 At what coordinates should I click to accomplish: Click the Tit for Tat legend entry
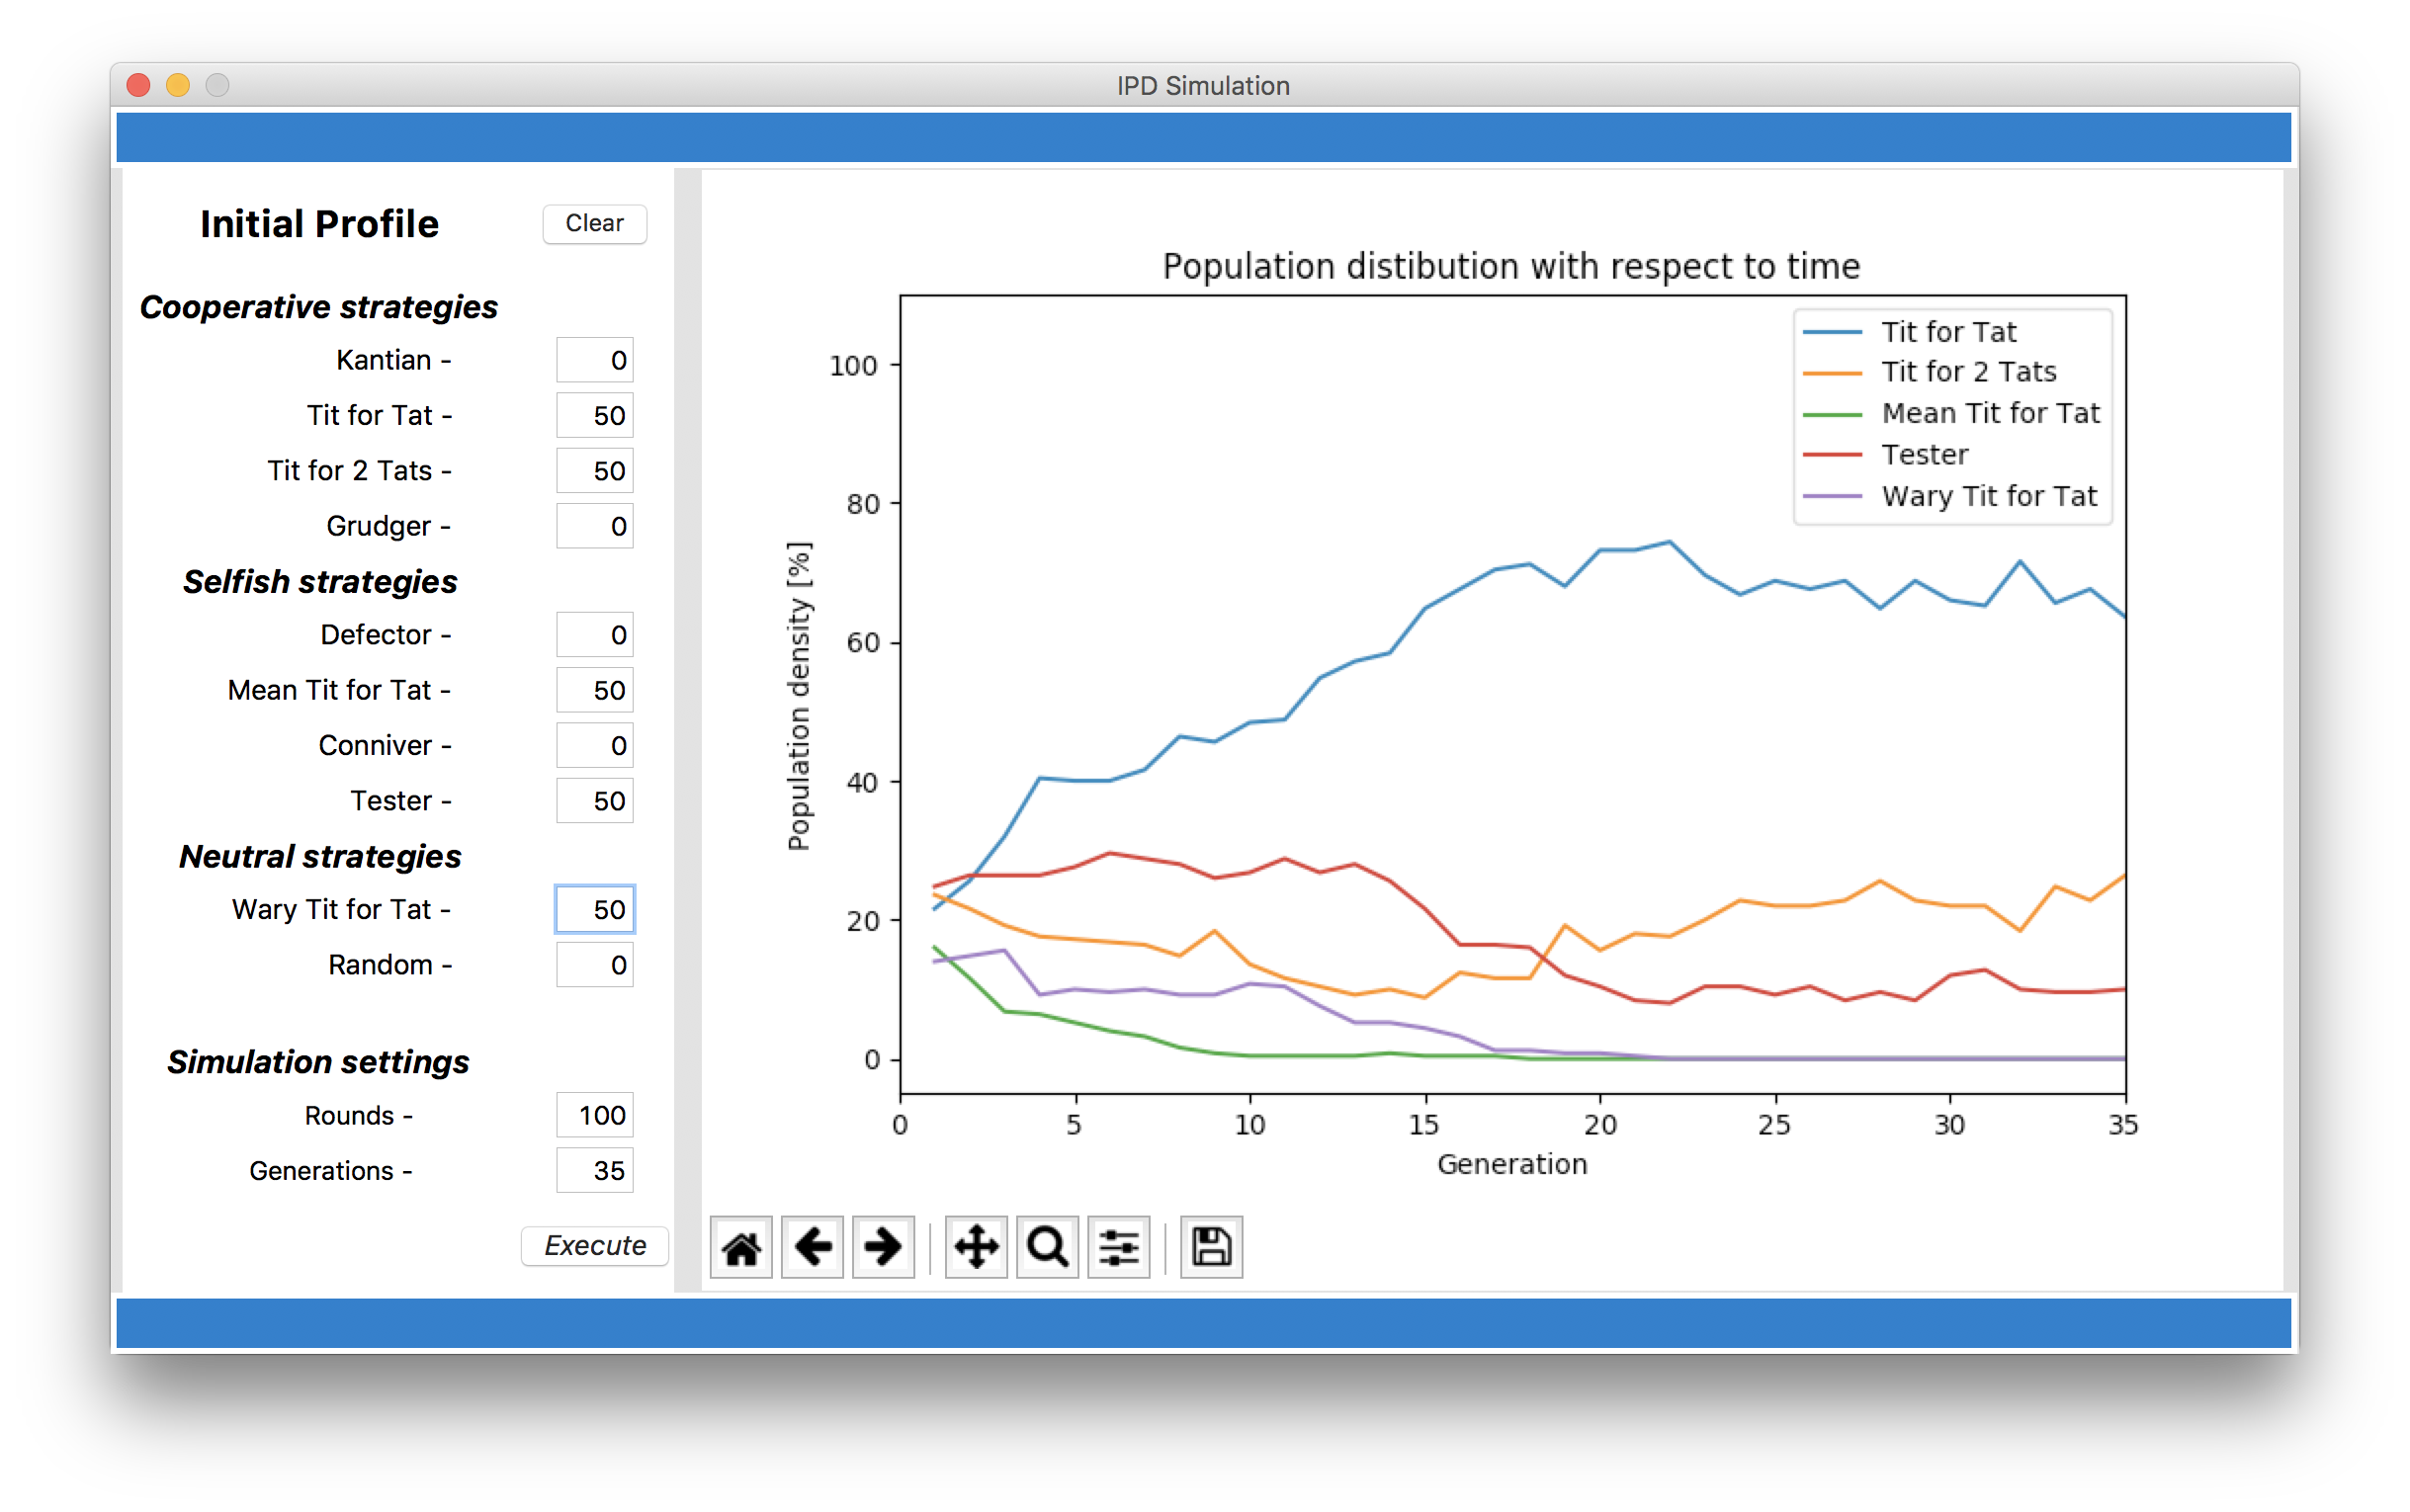1909,331
